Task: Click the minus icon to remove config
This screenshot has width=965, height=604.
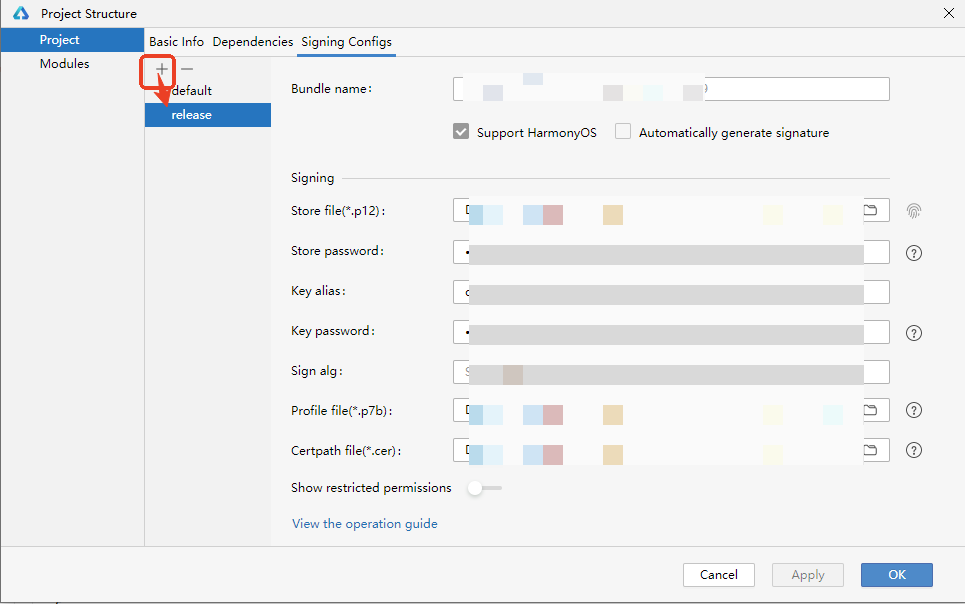Action: click(x=186, y=69)
